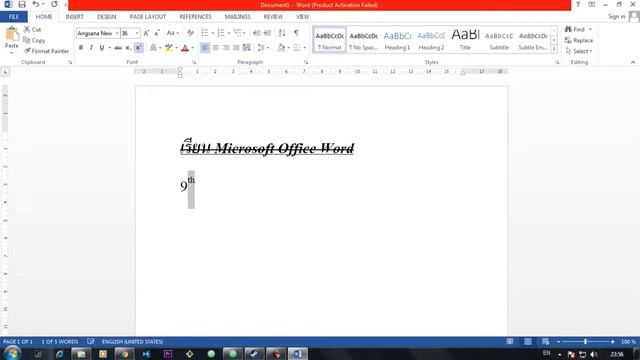Open the font name Angsana New dropdown
Image resolution: width=640 pixels, height=360 pixels.
point(117,33)
